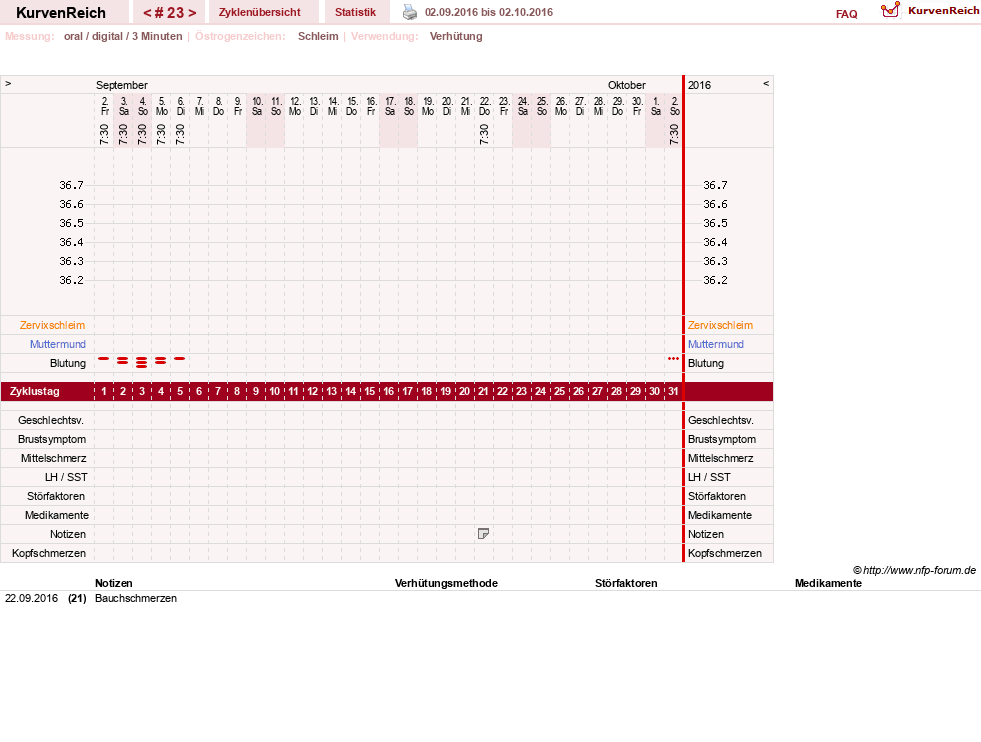981x742 pixels.
Task: Click the left Mittelschmerz row label
Action: tap(54, 458)
